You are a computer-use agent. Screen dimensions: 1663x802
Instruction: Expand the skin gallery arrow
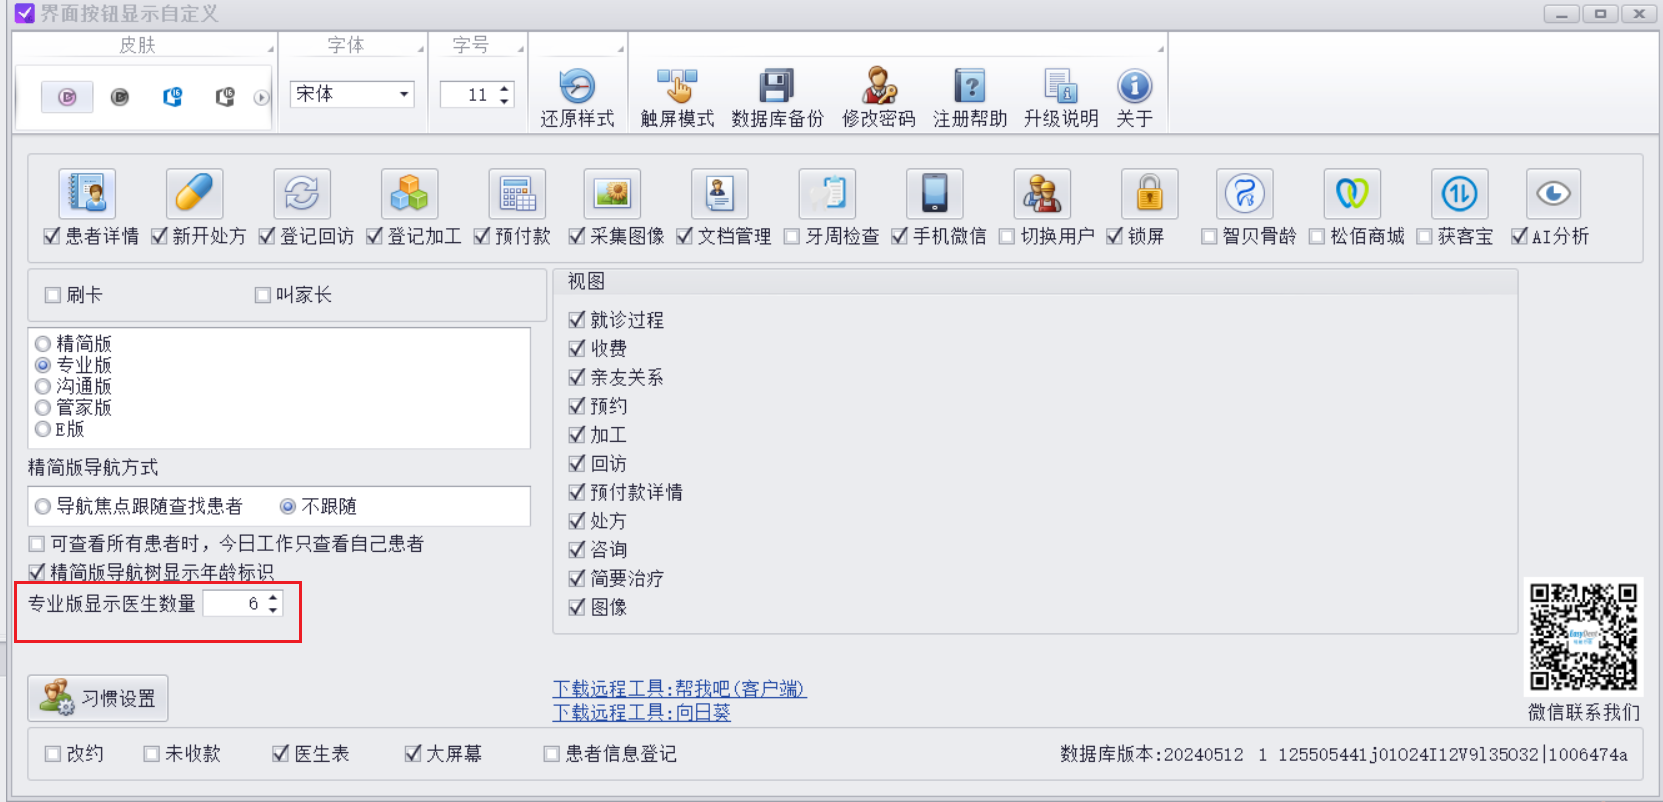point(261,97)
